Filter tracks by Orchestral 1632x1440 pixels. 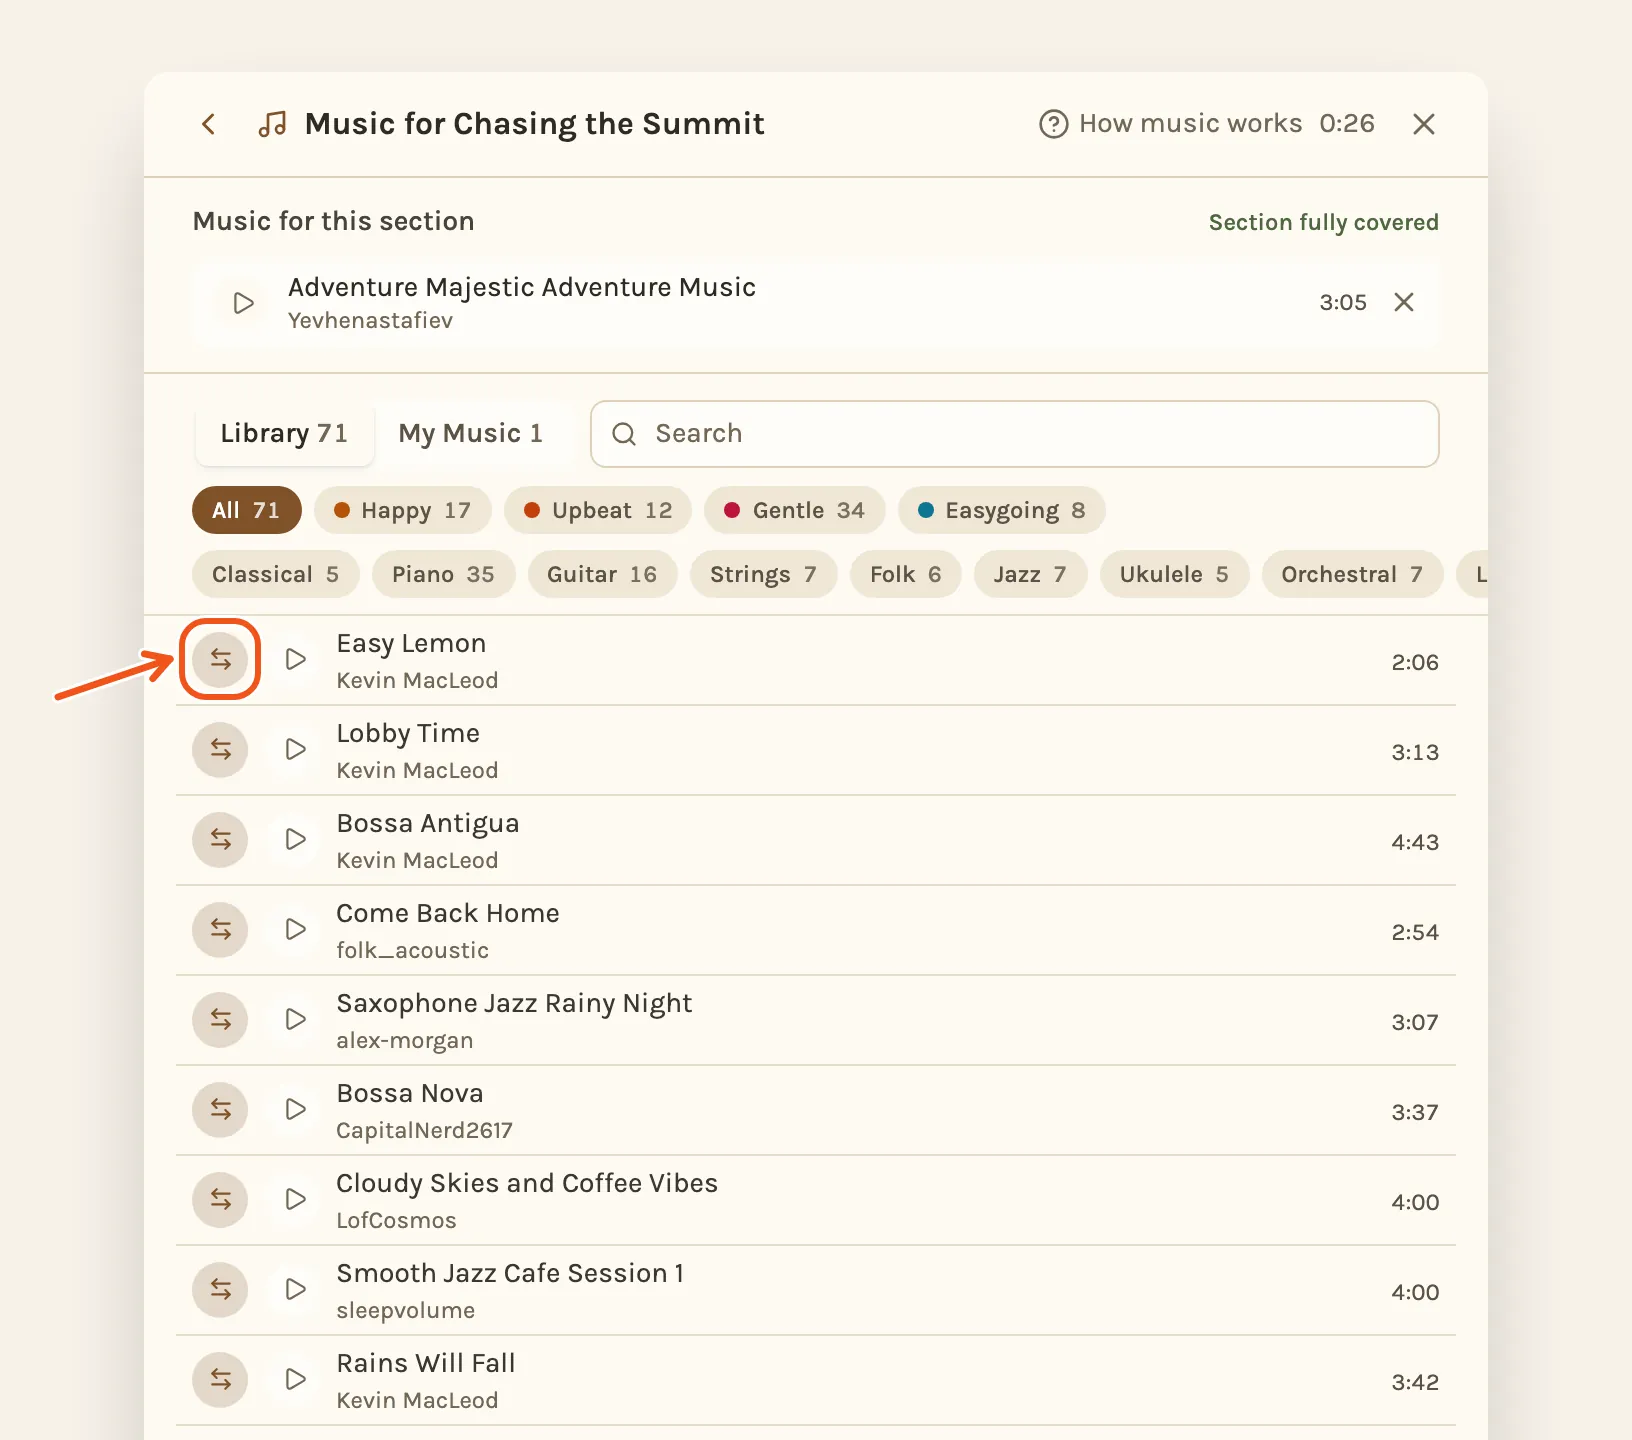point(1353,575)
